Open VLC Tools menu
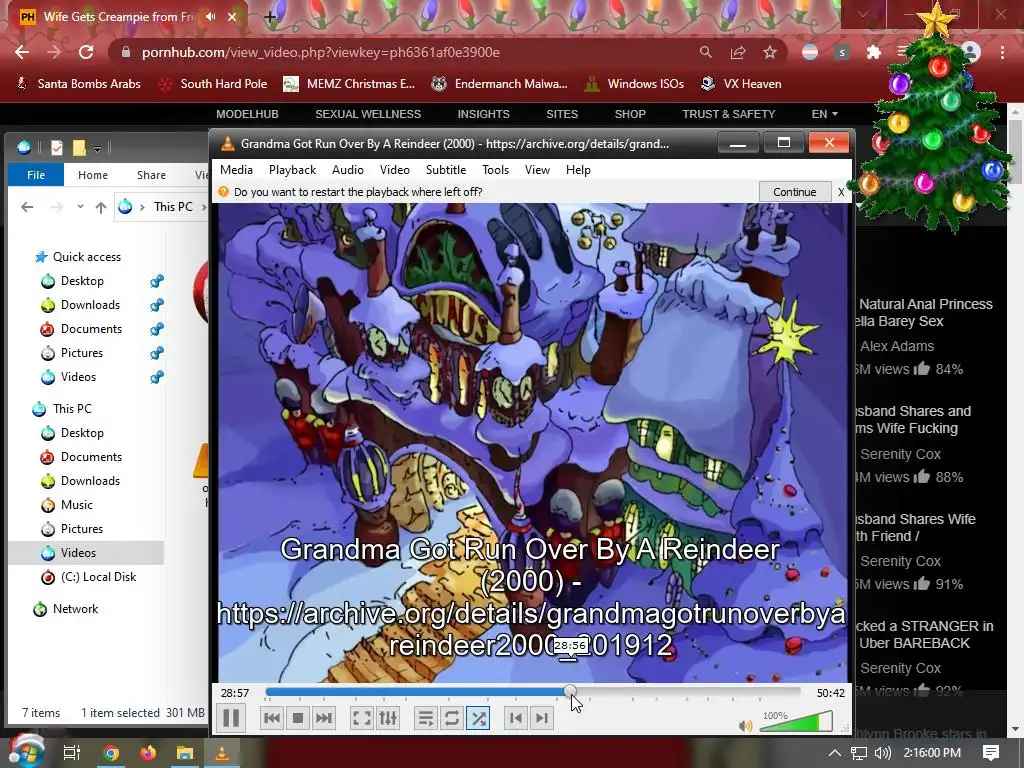1024x768 pixels. coord(495,170)
